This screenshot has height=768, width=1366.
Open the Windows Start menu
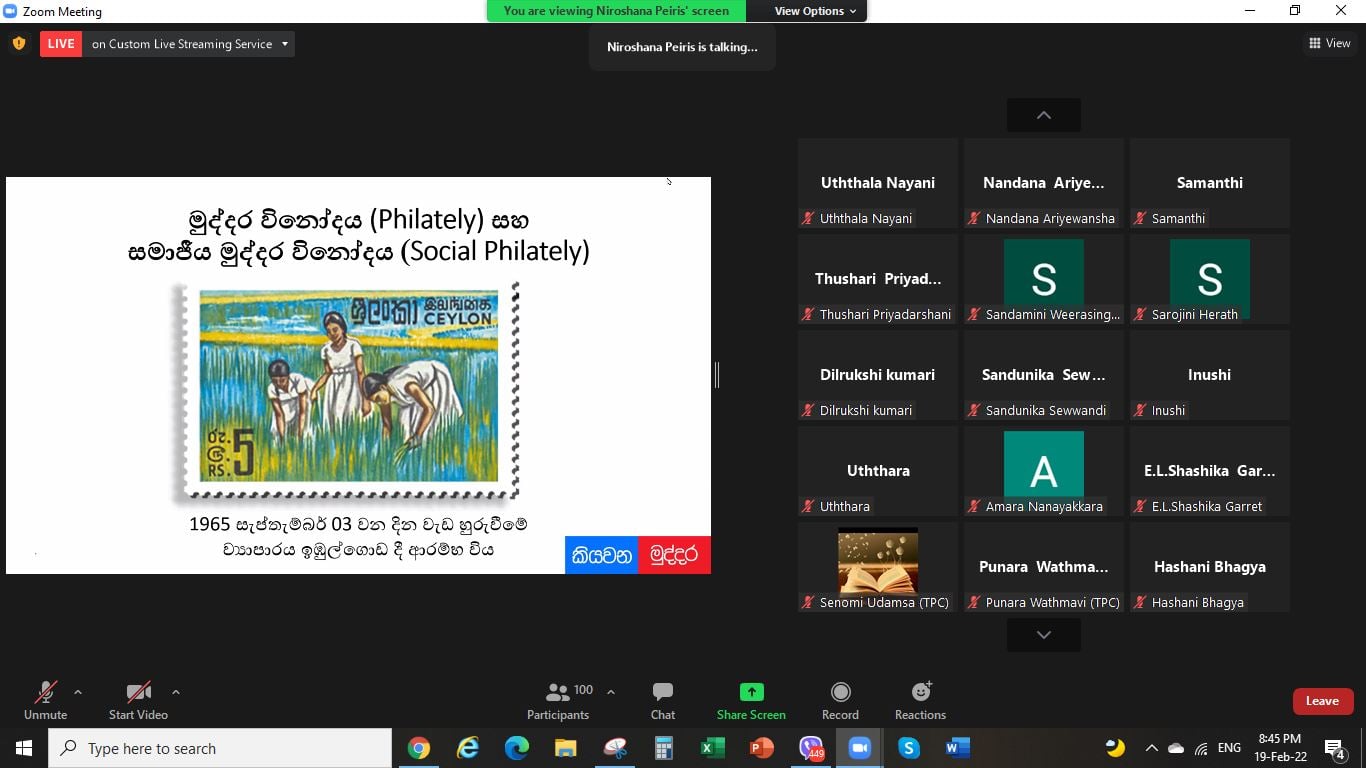click(24, 748)
